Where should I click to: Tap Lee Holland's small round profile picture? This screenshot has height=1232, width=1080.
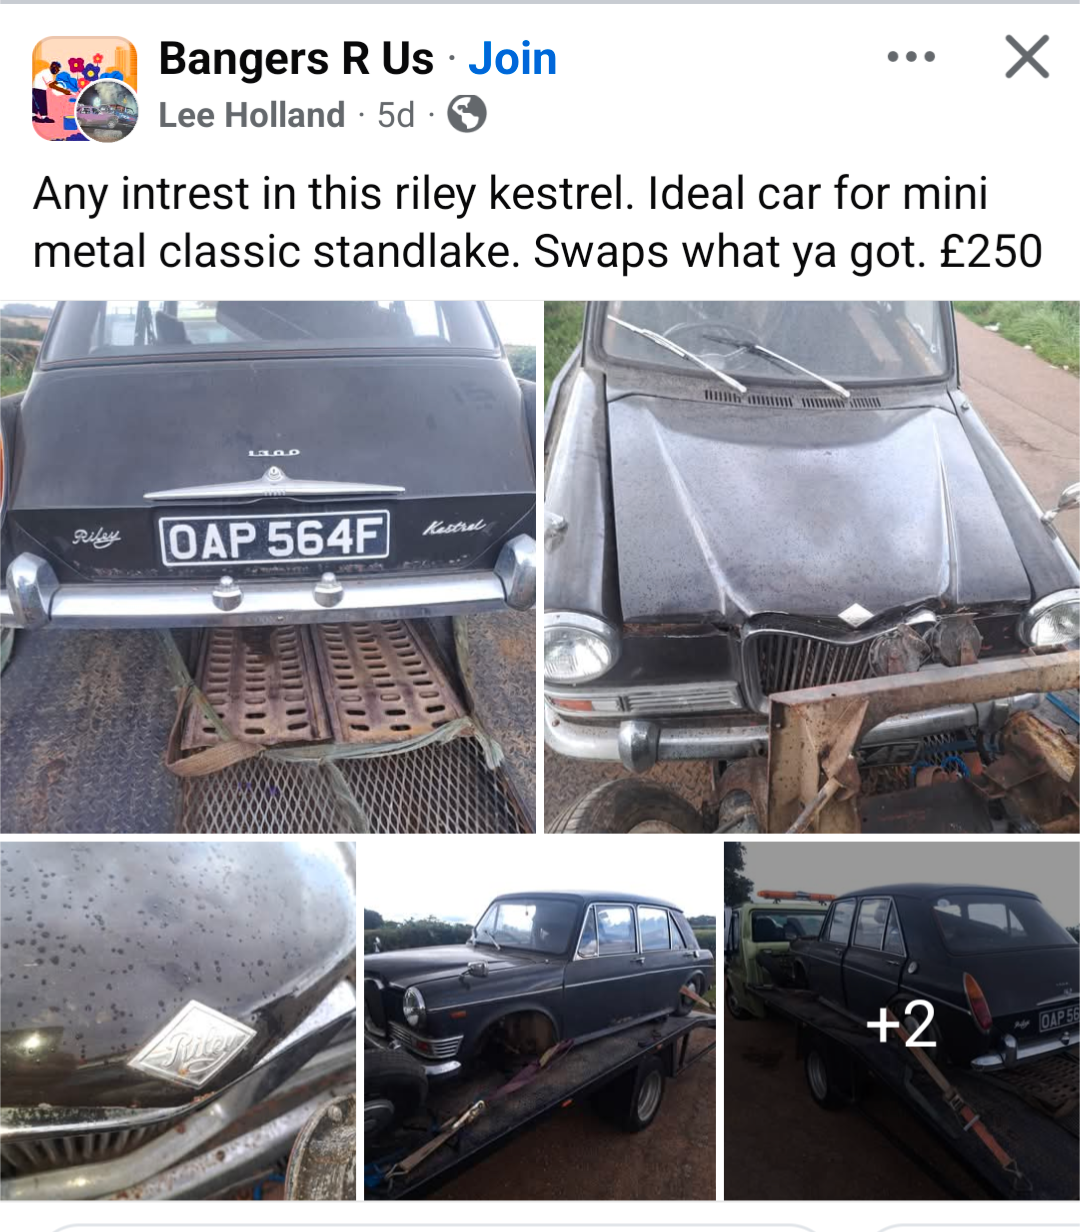pos(108,111)
